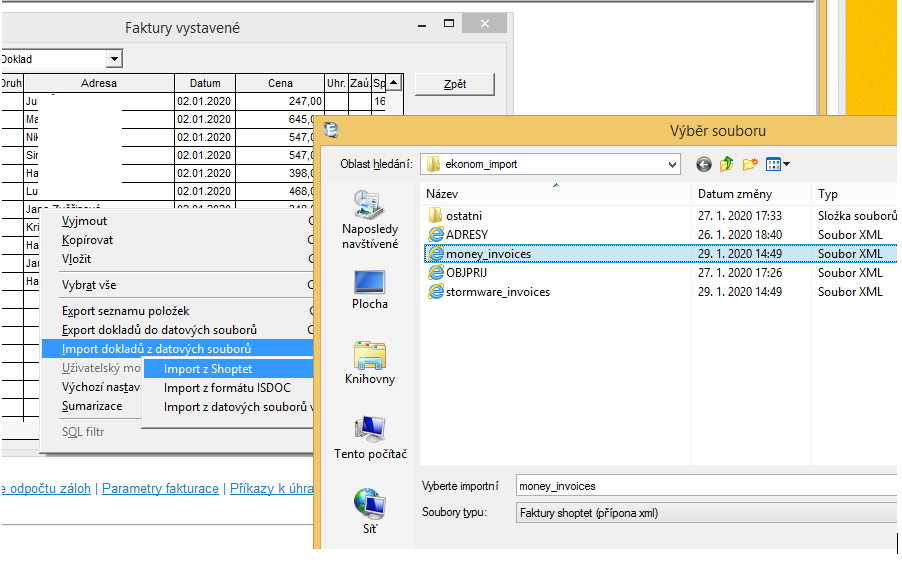This screenshot has height=563, width=902.
Task: Go up one folder level
Action: [x=727, y=164]
